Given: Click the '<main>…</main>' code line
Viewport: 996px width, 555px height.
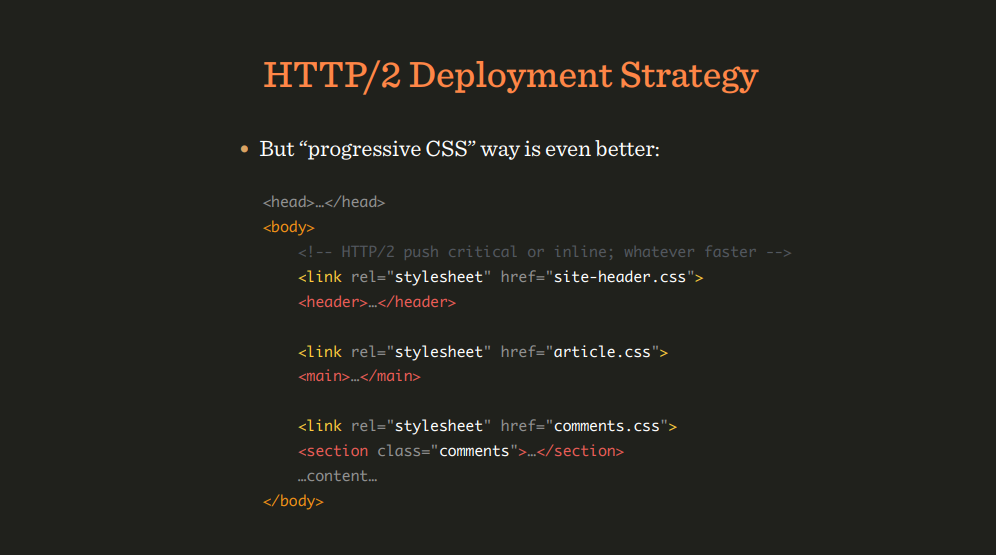Looking at the screenshot, I should (x=360, y=376).
